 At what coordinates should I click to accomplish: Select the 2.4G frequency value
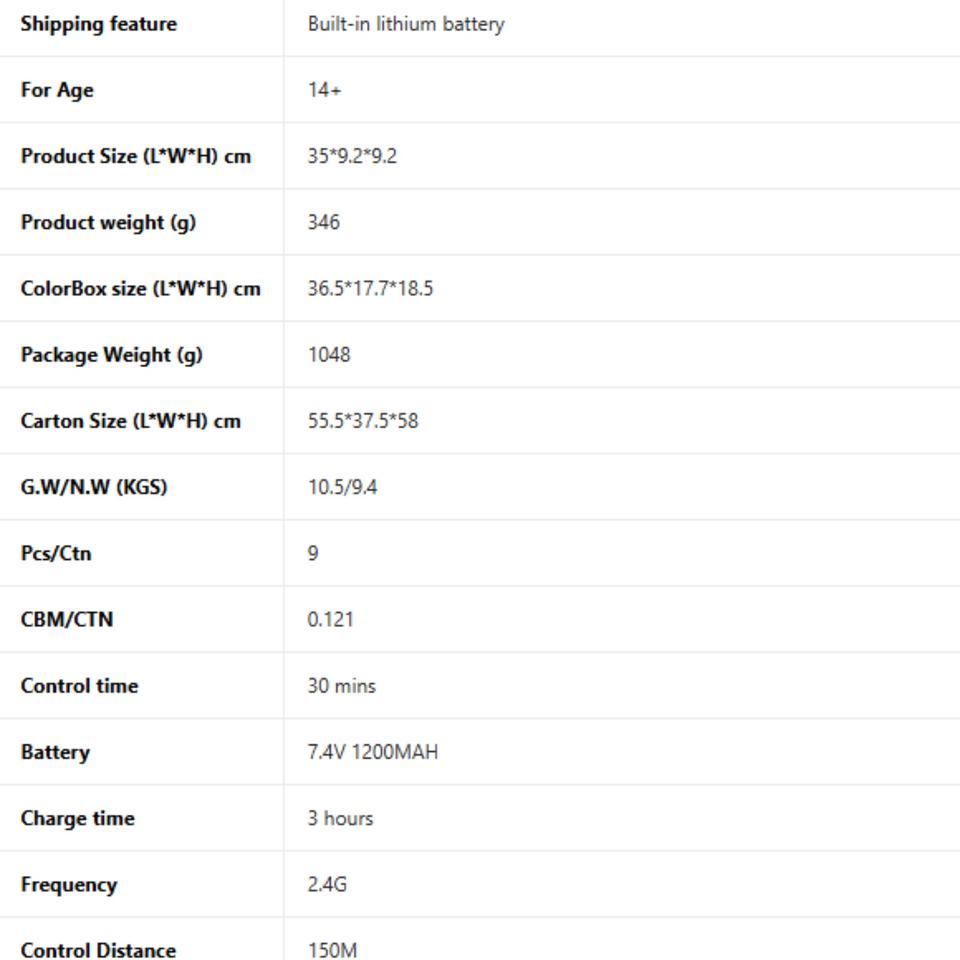point(327,884)
